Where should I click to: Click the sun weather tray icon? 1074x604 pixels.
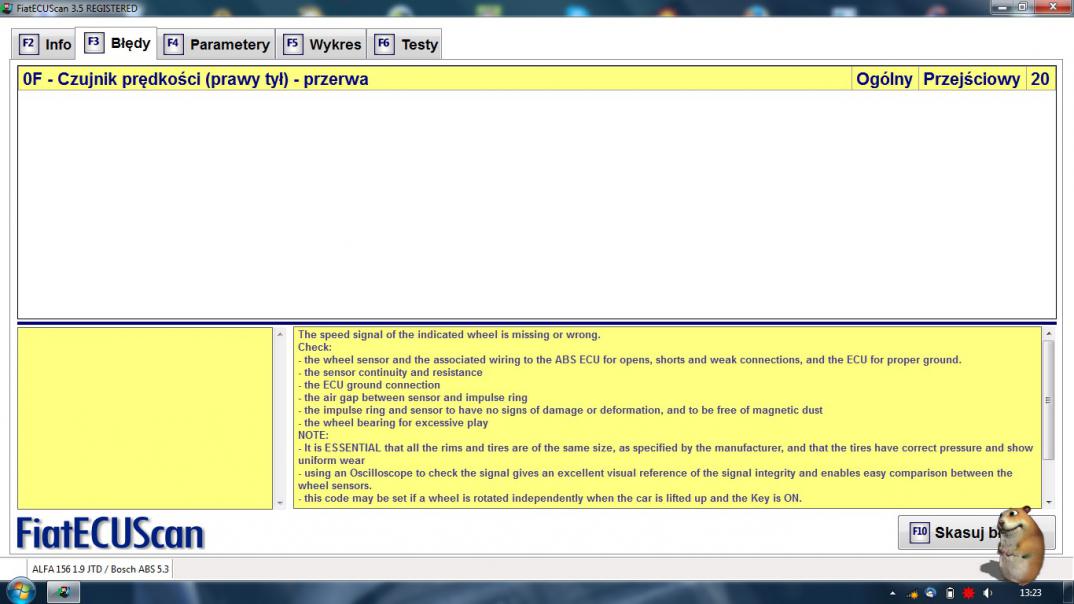click(912, 593)
